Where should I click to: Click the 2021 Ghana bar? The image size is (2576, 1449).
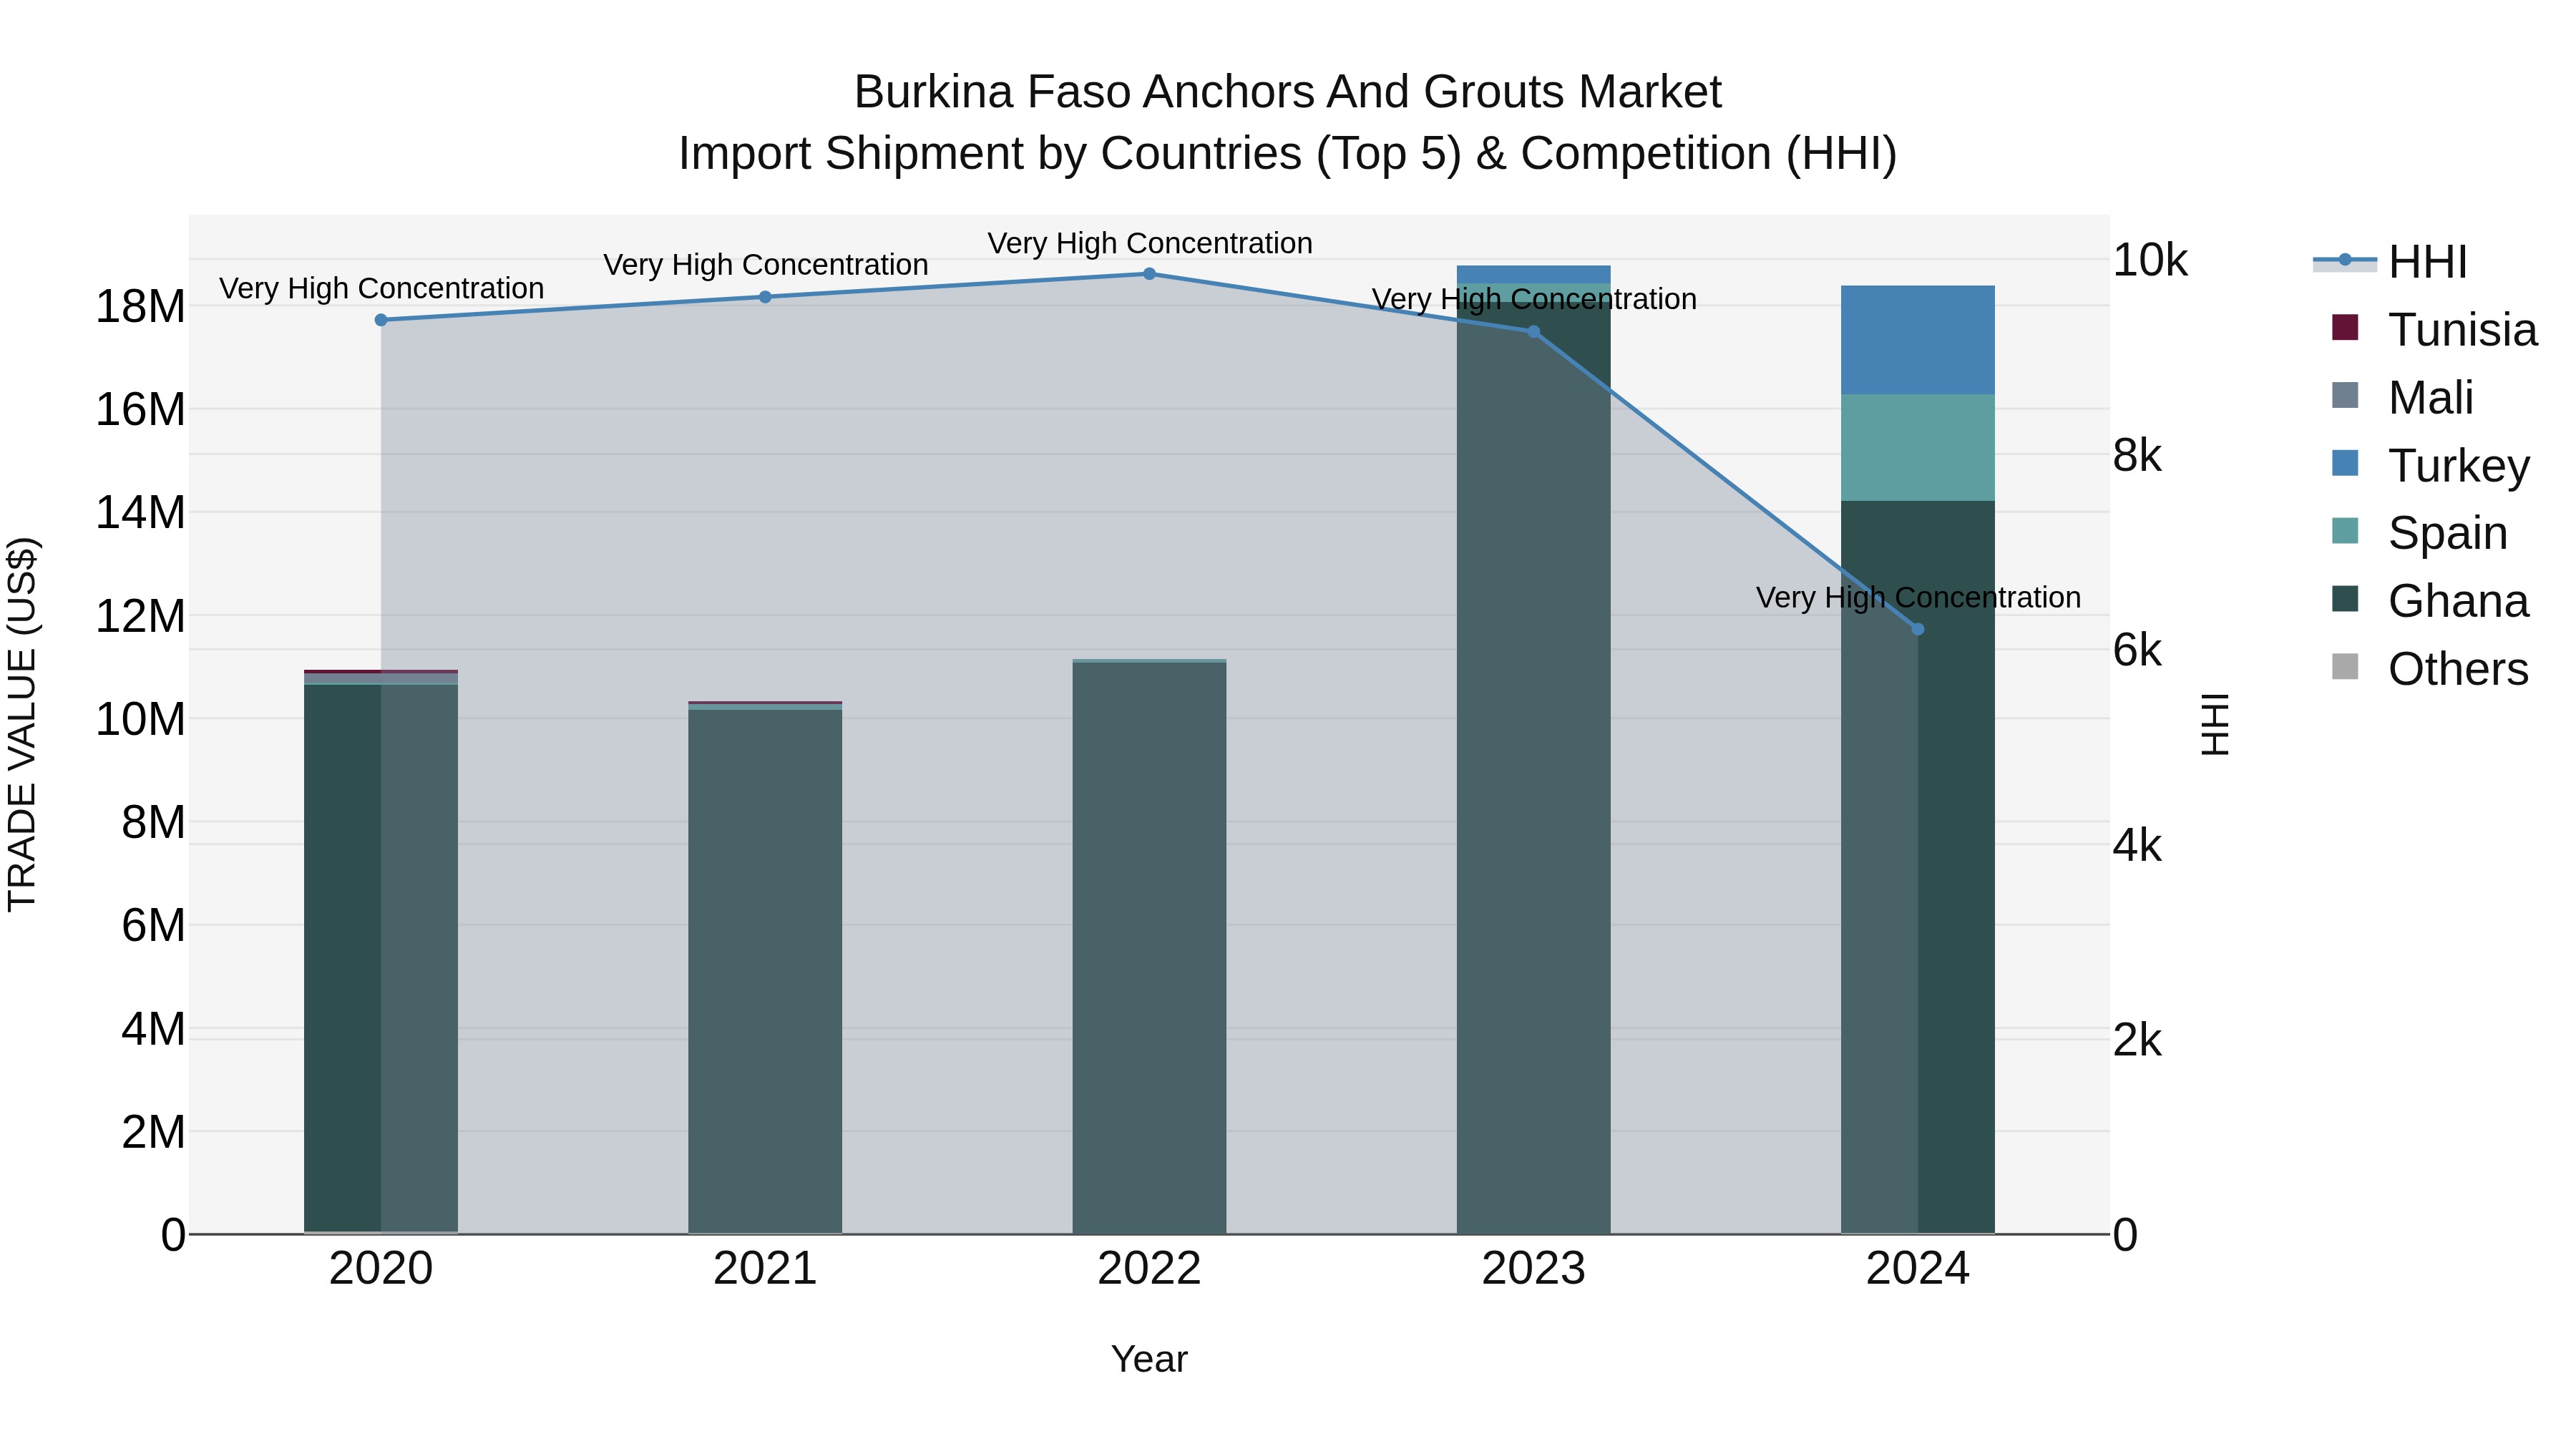coord(765,970)
